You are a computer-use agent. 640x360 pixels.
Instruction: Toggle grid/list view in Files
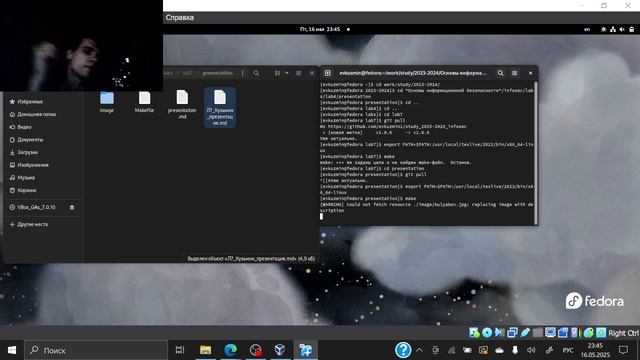278,73
